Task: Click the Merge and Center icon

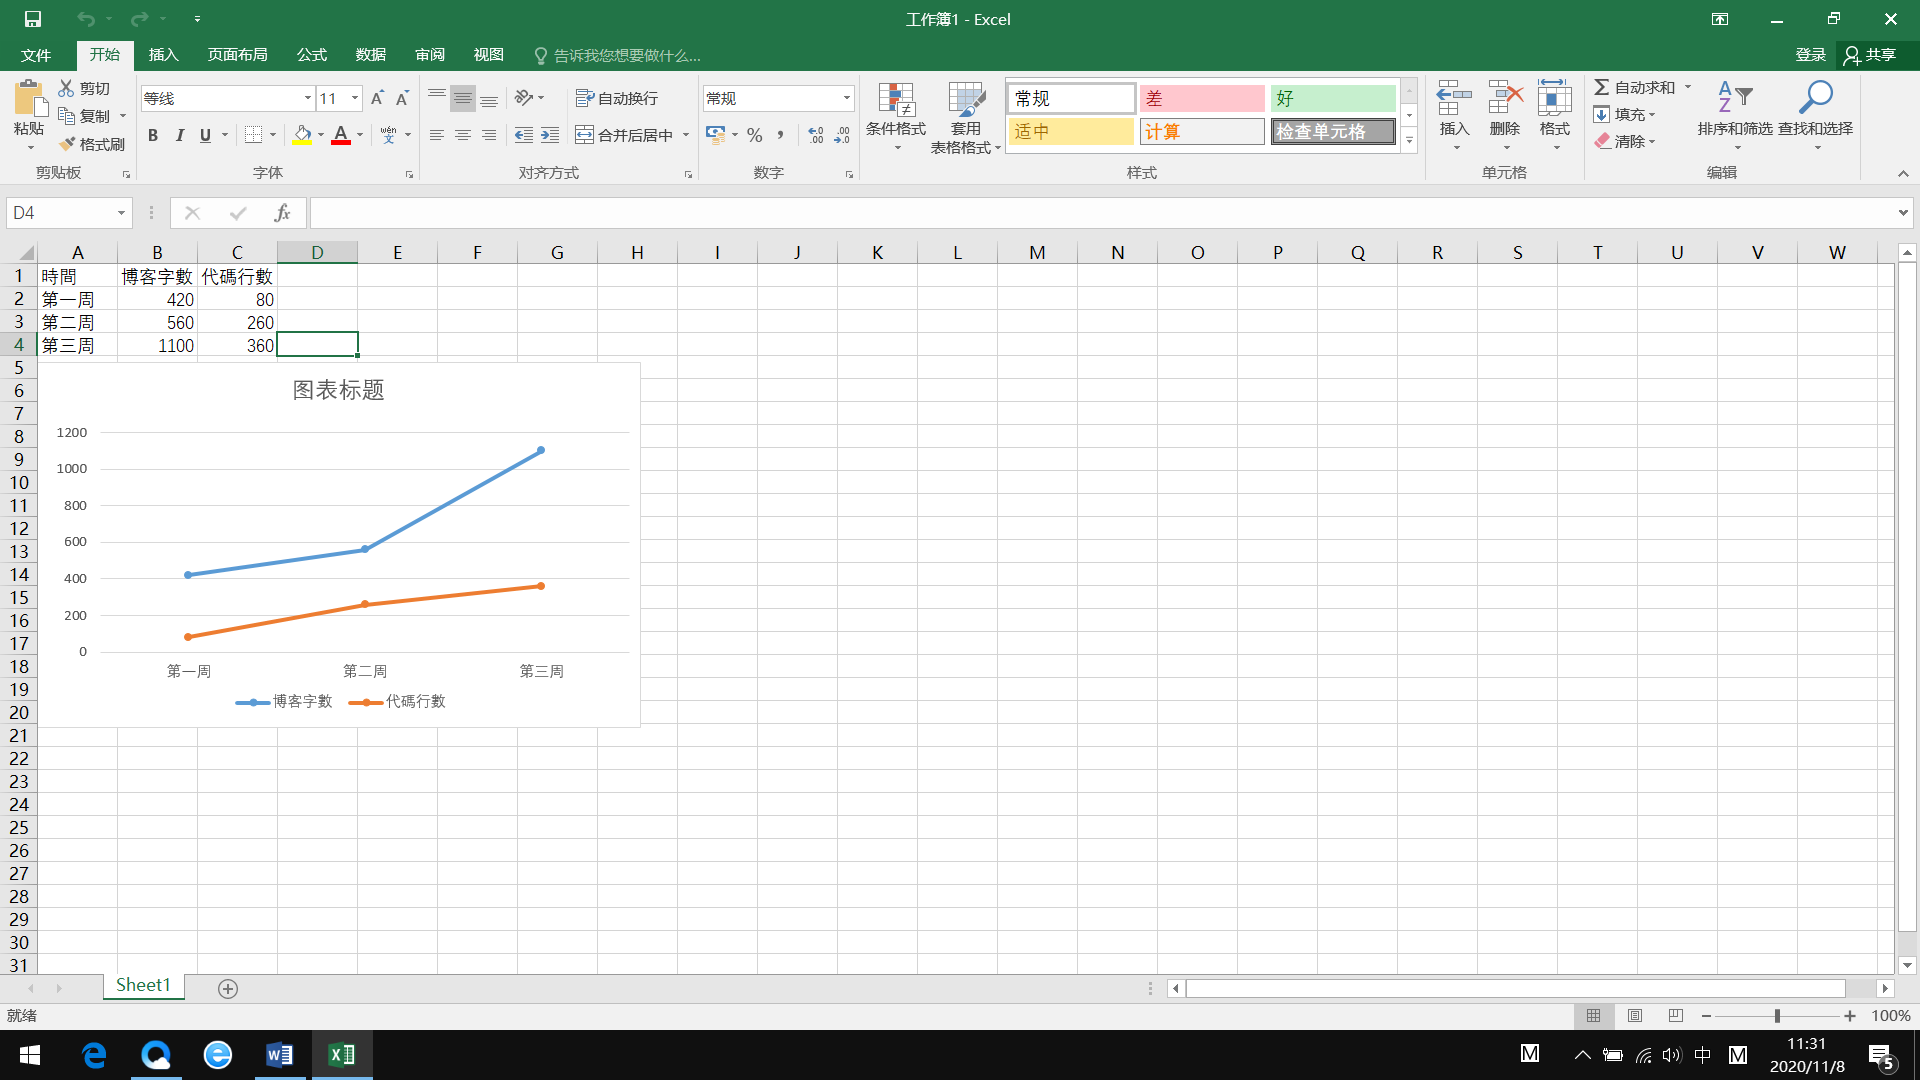Action: pyautogui.click(x=585, y=135)
